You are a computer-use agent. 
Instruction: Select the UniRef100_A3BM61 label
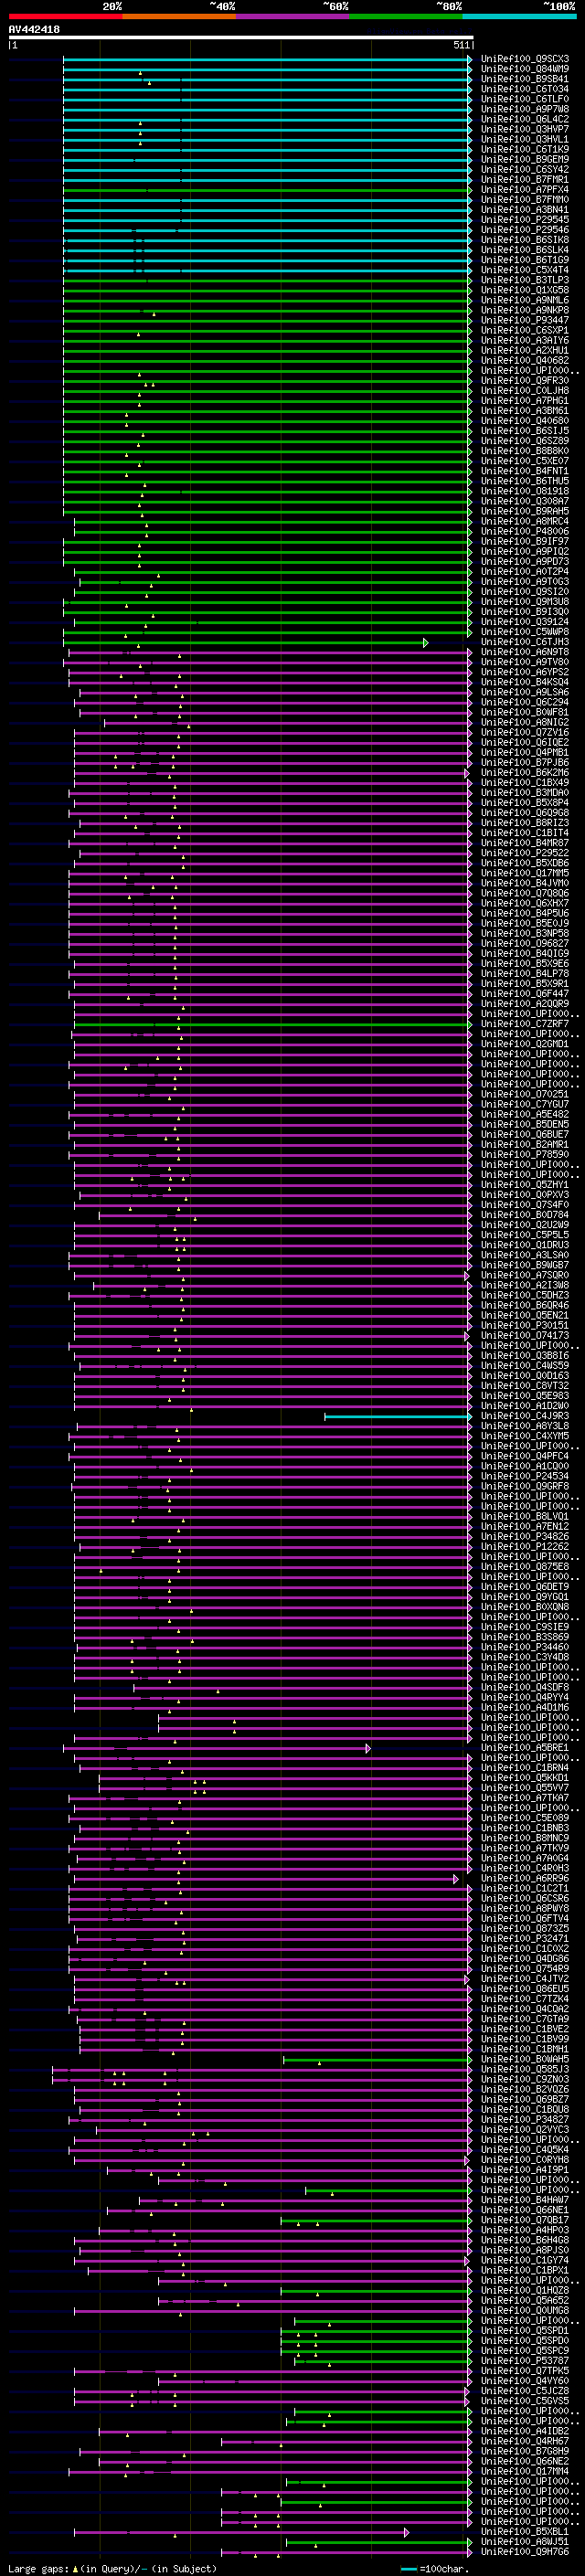coord(525,411)
